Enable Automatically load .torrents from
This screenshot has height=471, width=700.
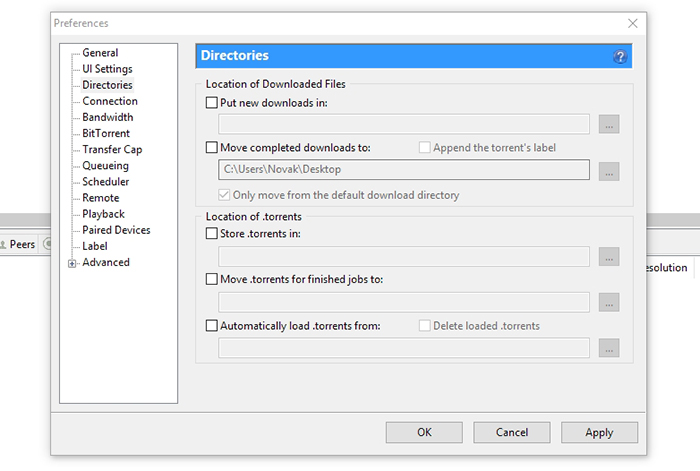point(211,326)
